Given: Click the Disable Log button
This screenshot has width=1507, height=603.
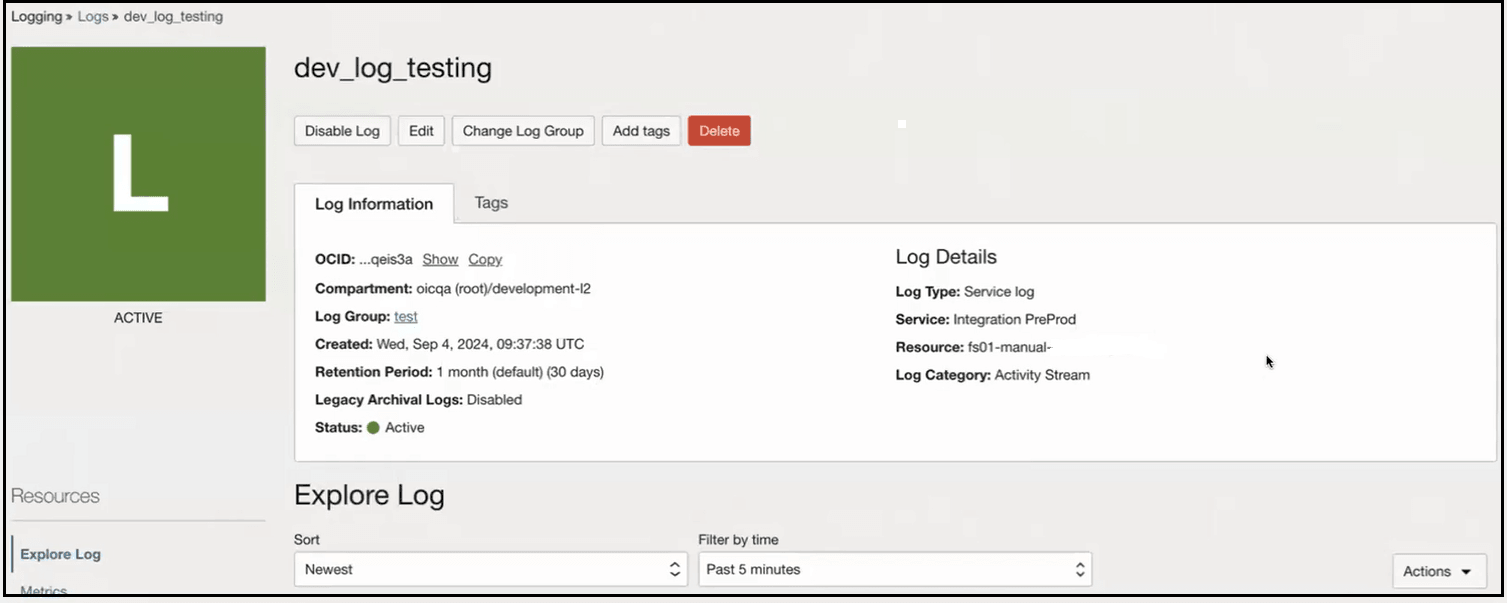Looking at the screenshot, I should [x=342, y=131].
